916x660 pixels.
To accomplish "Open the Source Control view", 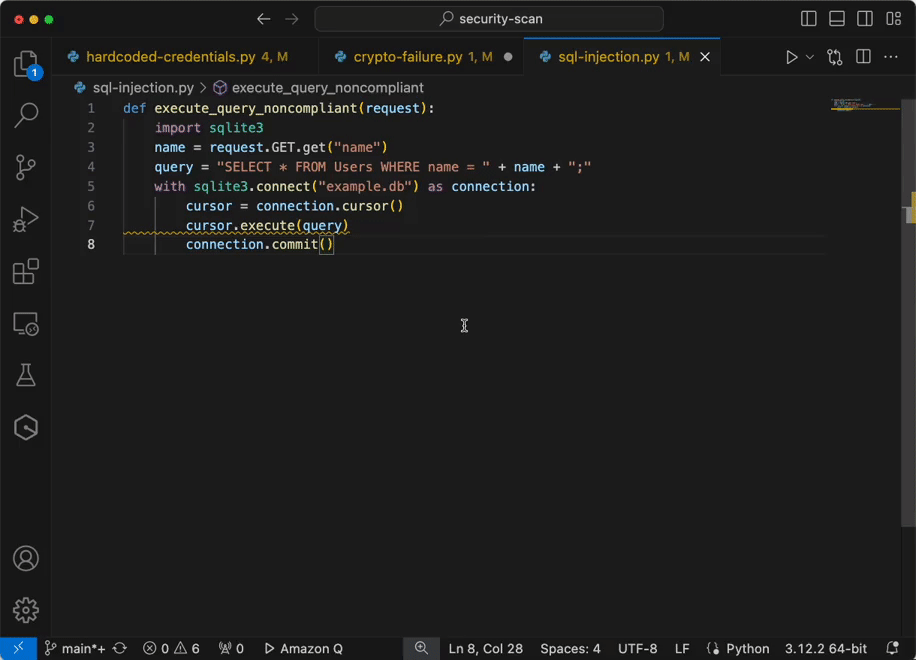I will pos(25,167).
